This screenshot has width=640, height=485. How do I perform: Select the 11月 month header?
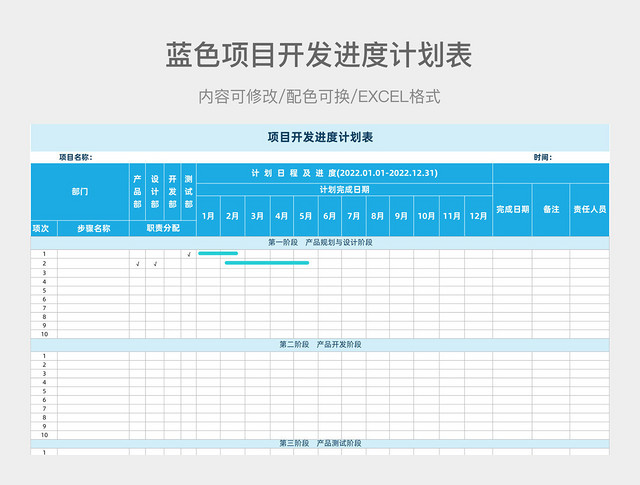[451, 216]
